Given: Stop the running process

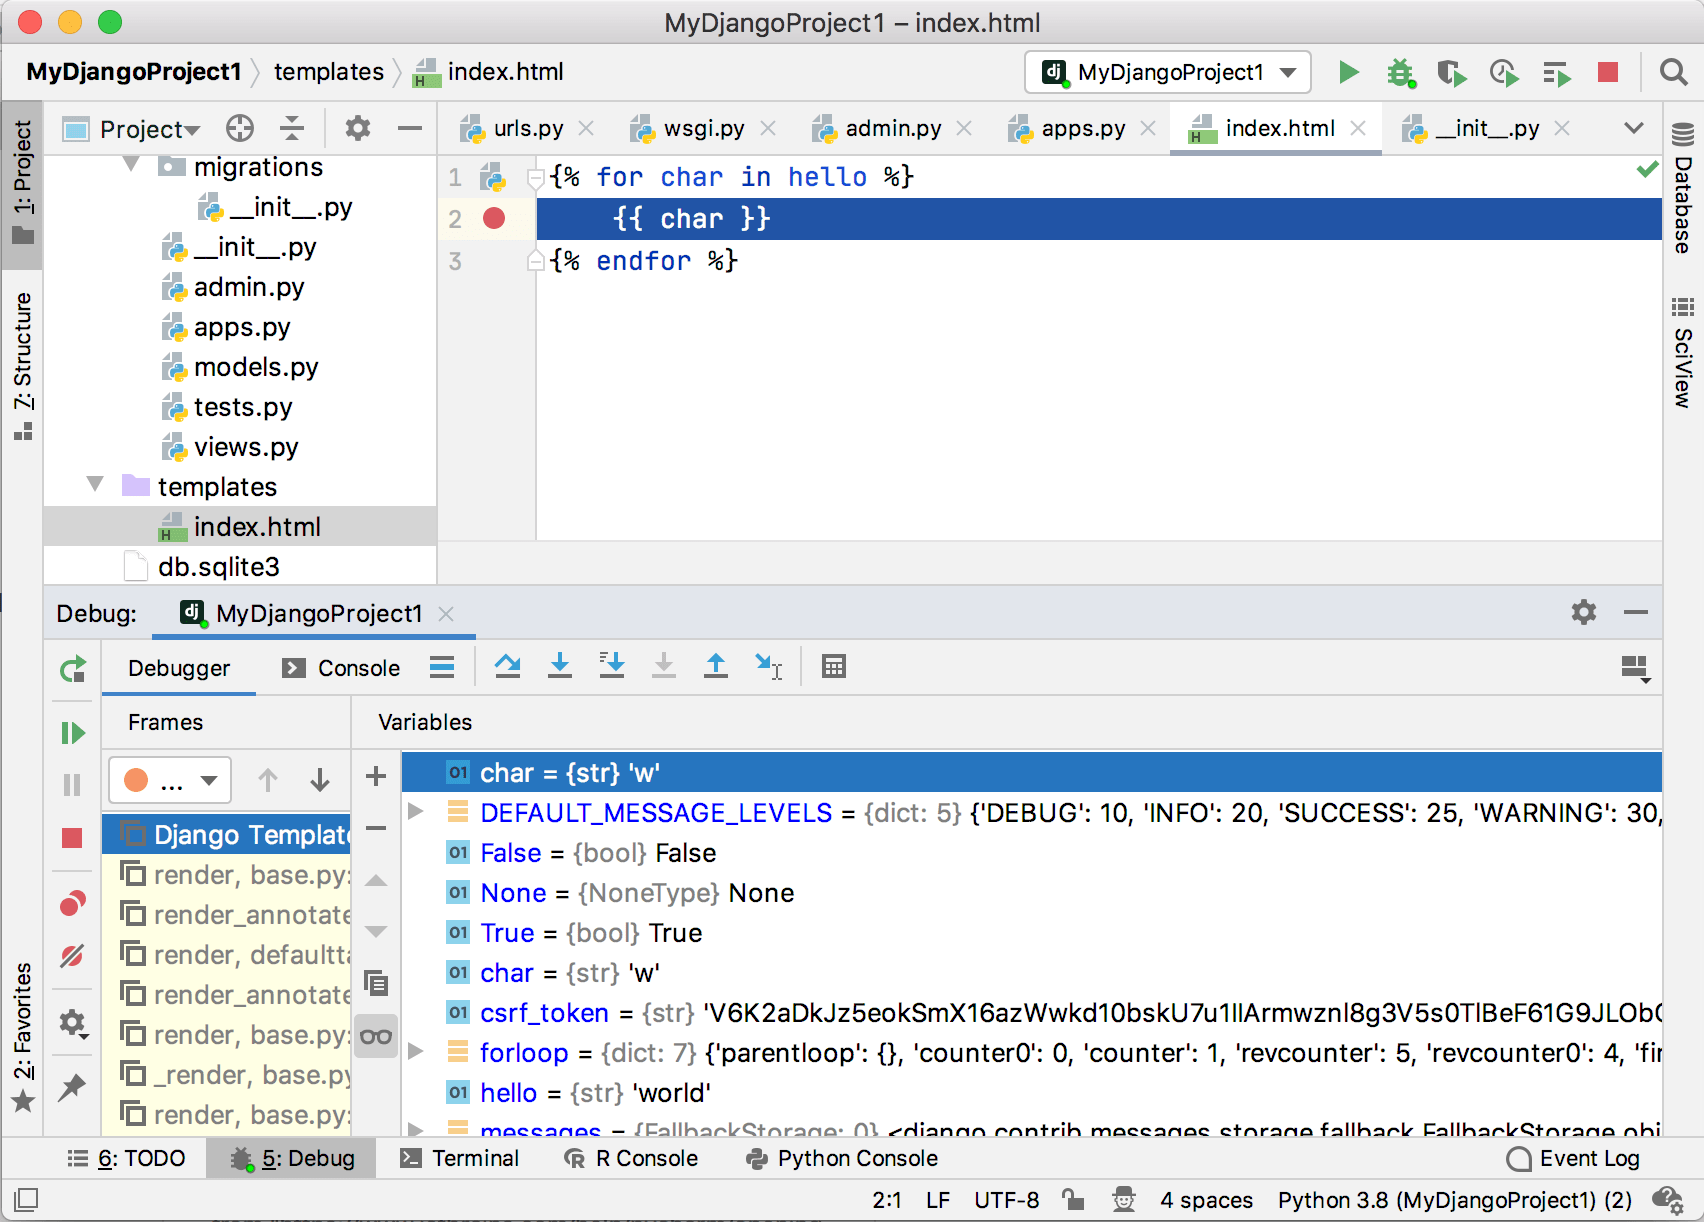Looking at the screenshot, I should coord(1609,72).
